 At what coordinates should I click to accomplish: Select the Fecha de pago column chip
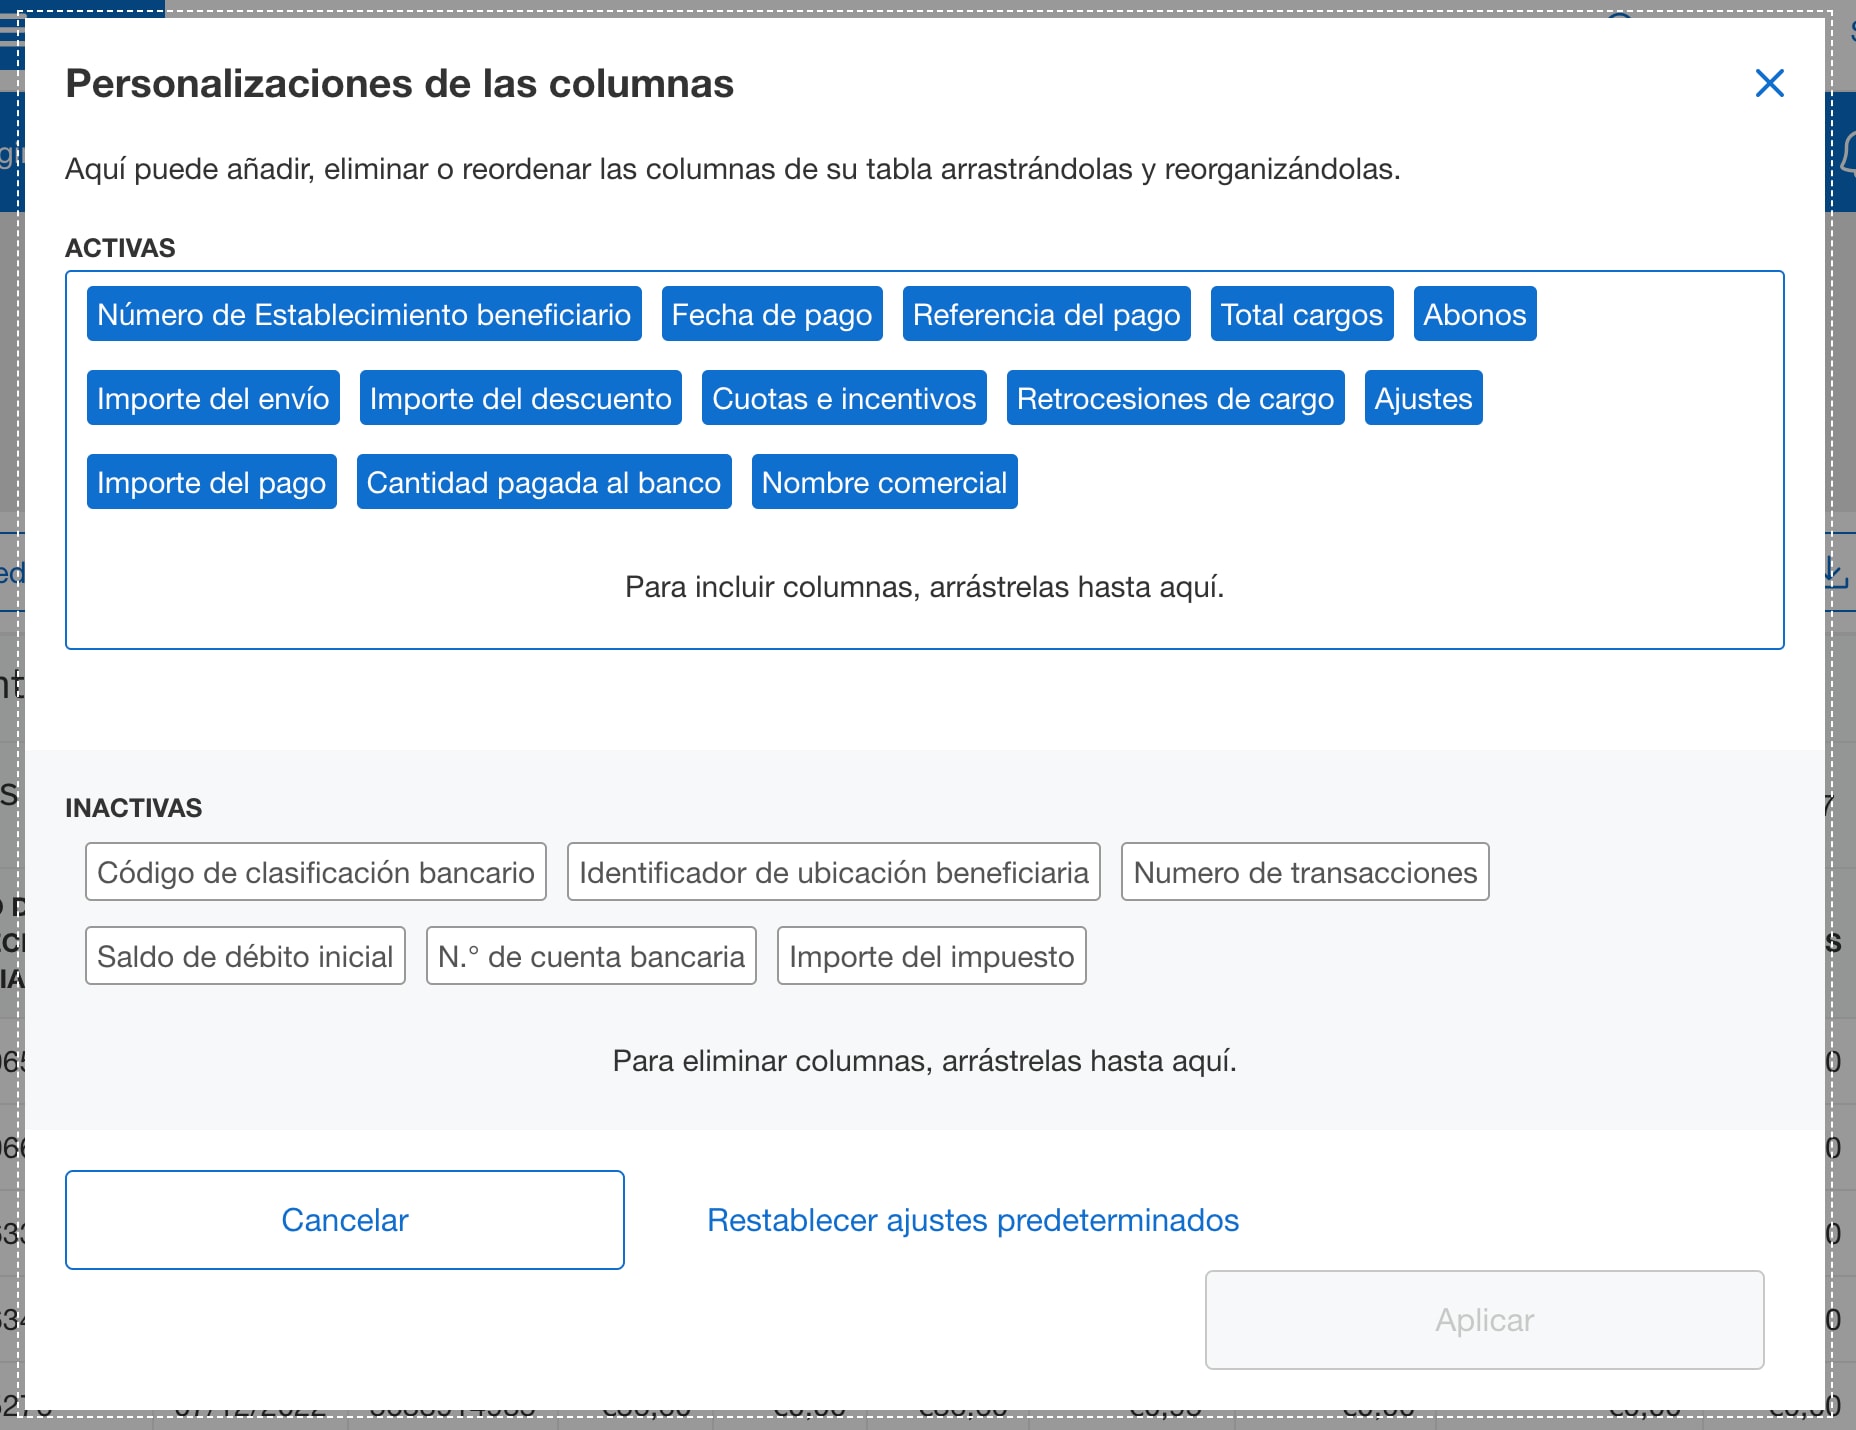pyautogui.click(x=772, y=314)
